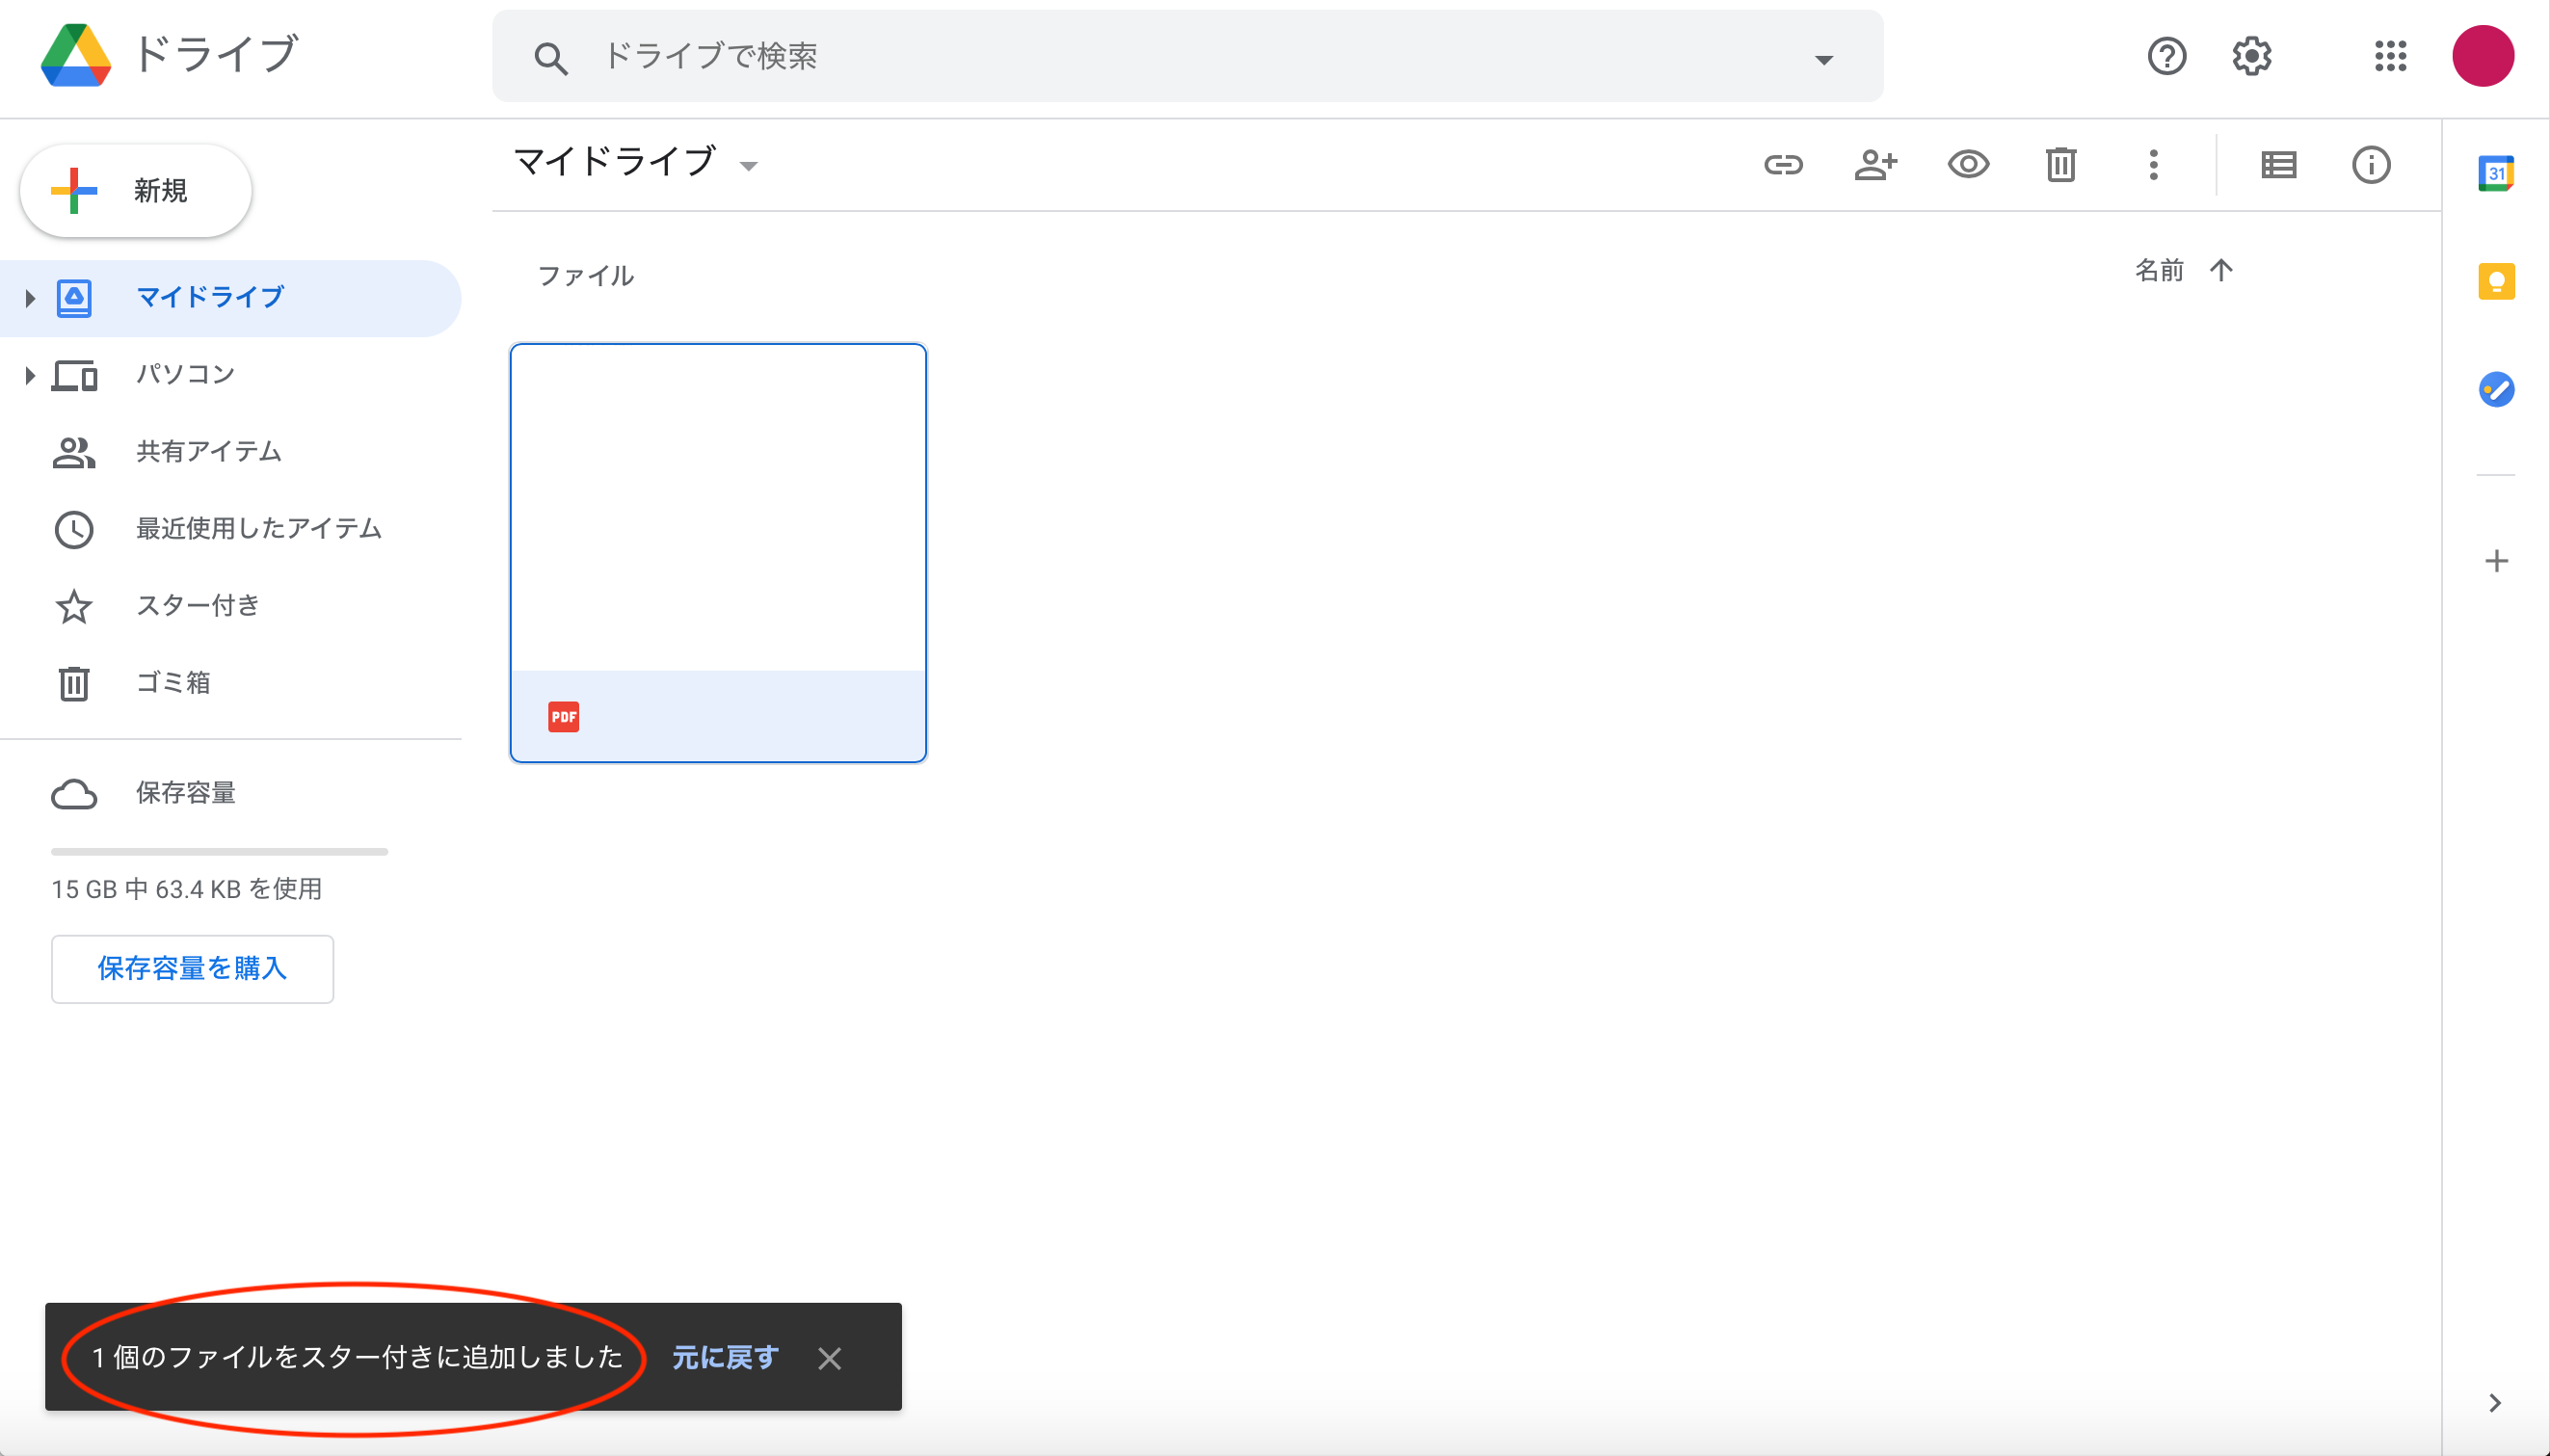The height and width of the screenshot is (1456, 2550).
Task: Open Google Keep side panel
Action: tap(2496, 281)
